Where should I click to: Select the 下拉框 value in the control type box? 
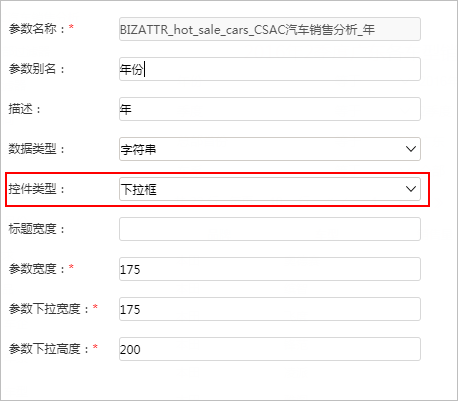click(x=138, y=189)
